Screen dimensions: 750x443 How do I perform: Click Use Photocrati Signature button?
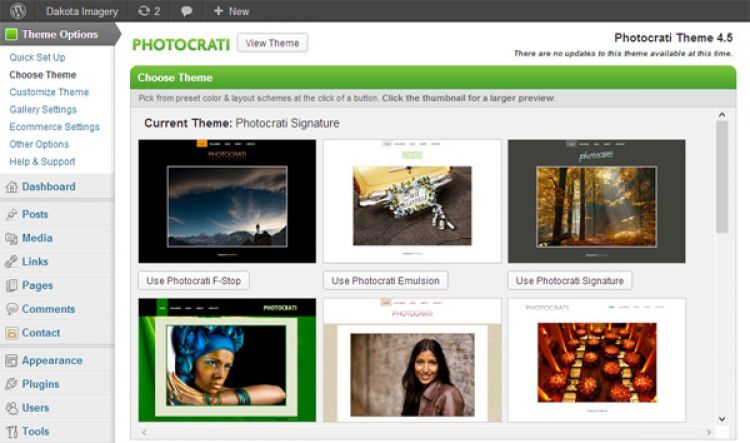coord(570,281)
